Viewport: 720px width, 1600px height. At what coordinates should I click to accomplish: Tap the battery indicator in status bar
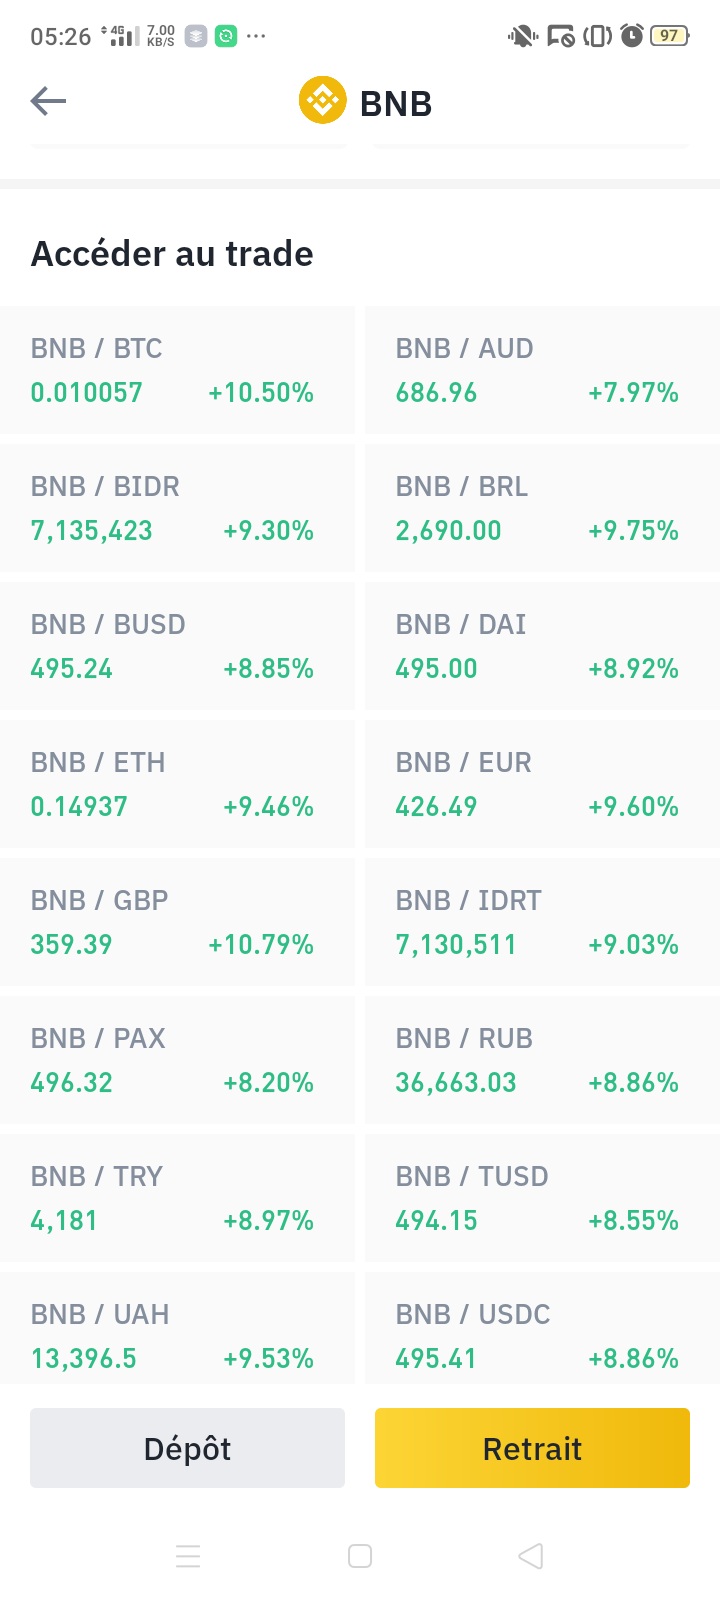[x=669, y=36]
